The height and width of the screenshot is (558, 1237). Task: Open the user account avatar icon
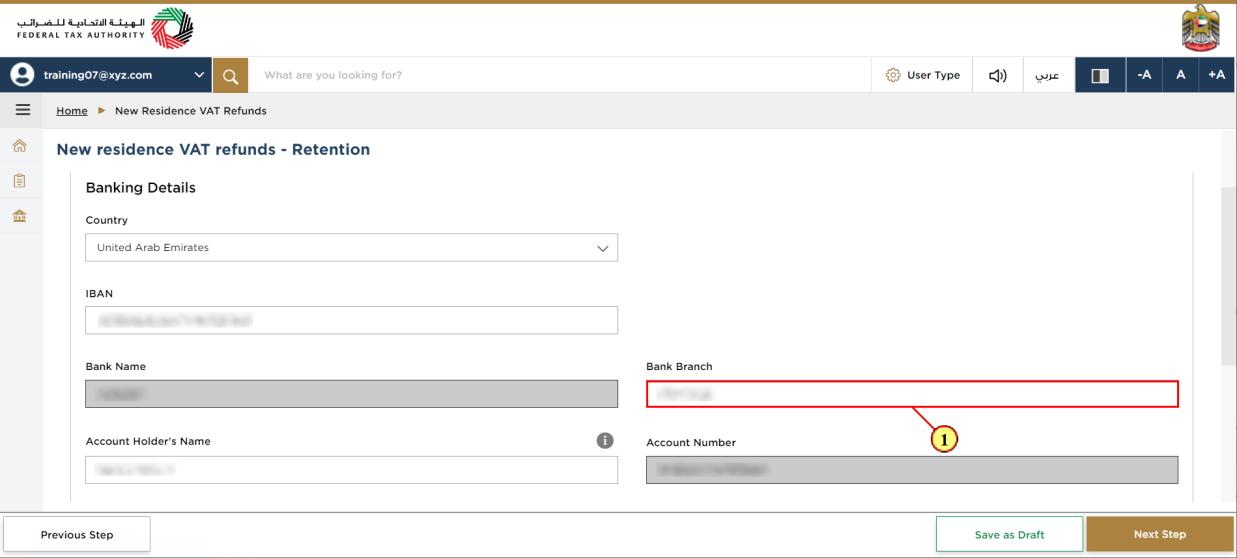pos(22,75)
